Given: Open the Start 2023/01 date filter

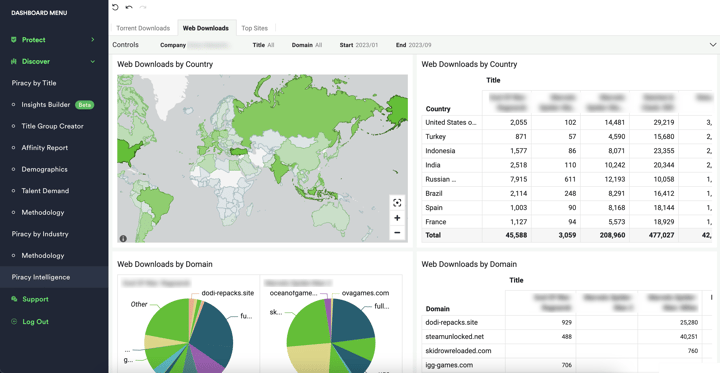Looking at the screenshot, I should [x=359, y=45].
